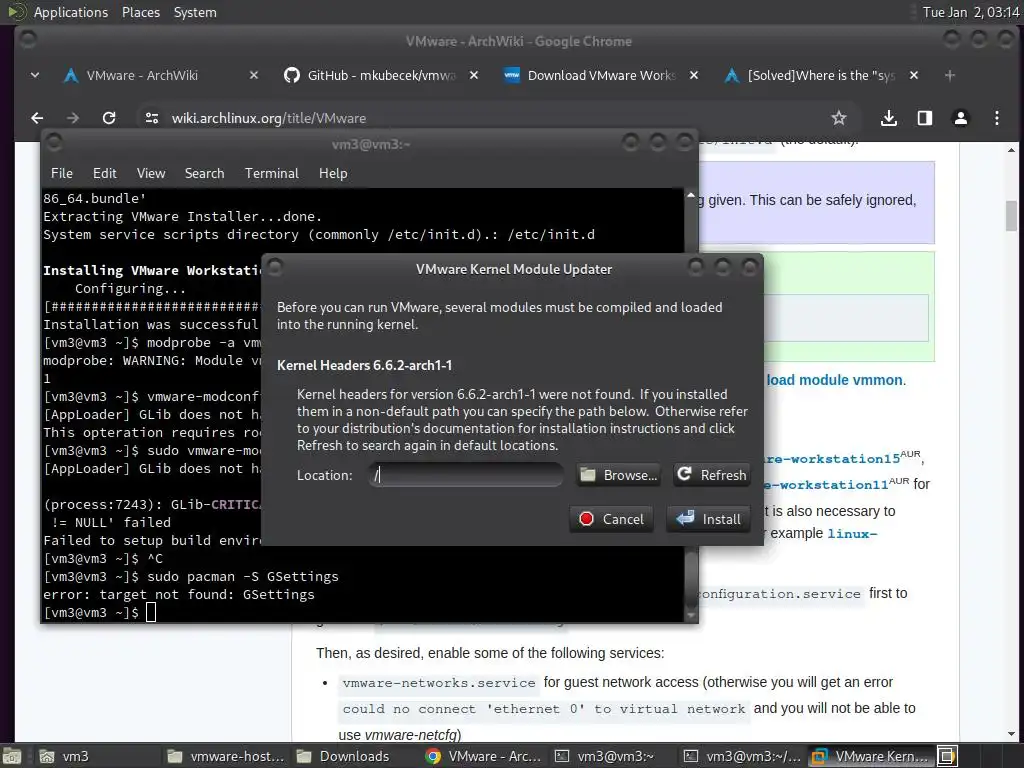Click the Chrome page scrollbar thumb
The height and width of the screenshot is (768, 1024).
[x=1011, y=216]
